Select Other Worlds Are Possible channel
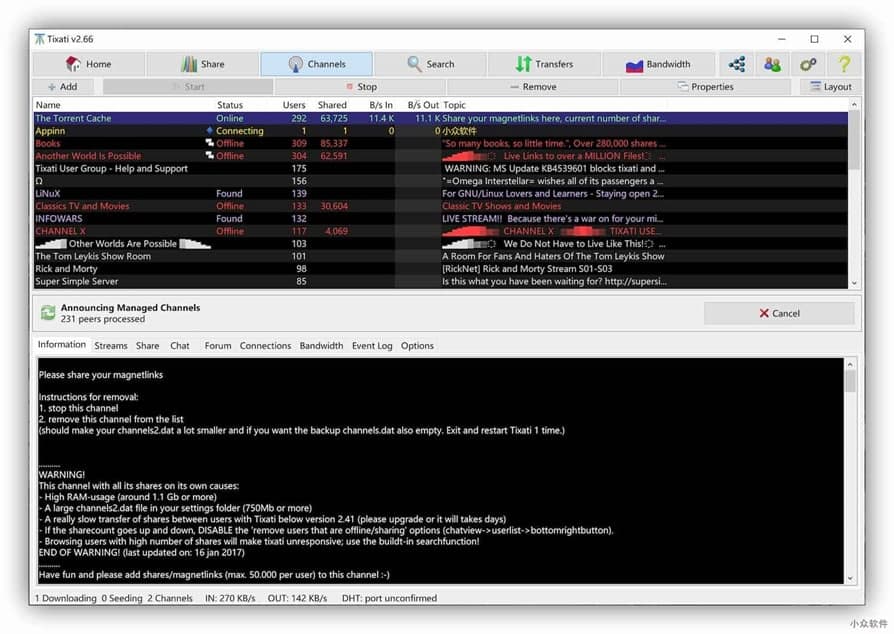The height and width of the screenshot is (634, 894). 440,243
